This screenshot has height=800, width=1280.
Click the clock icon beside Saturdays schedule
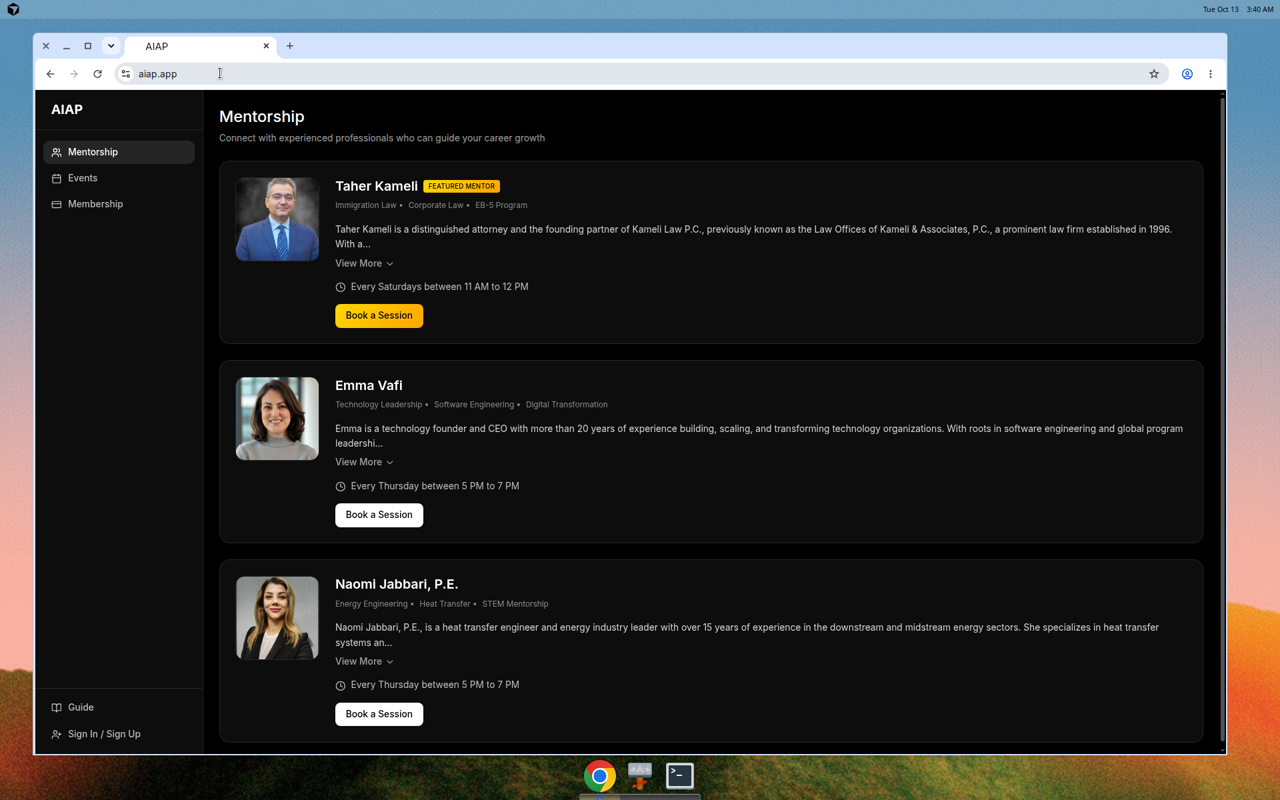[340, 287]
